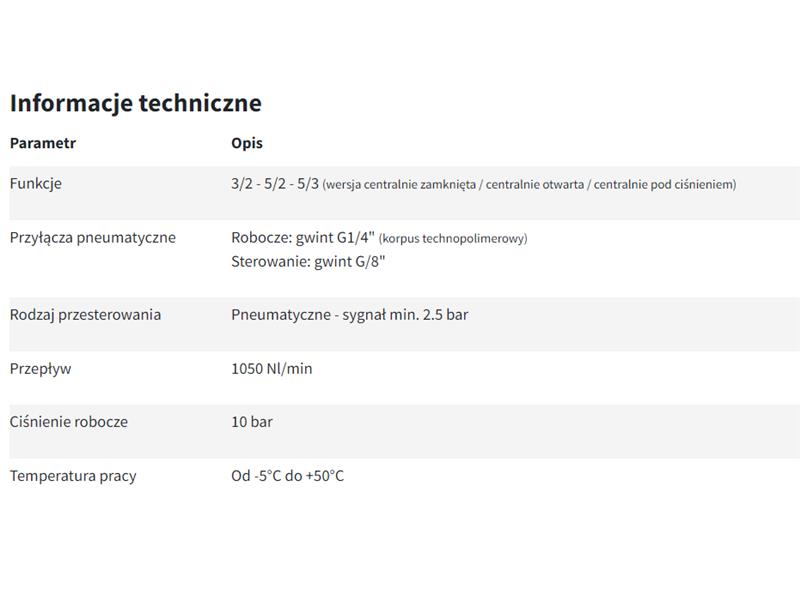Click the centralnie zamknięta note text
This screenshot has width=800, height=600.
[420, 185]
